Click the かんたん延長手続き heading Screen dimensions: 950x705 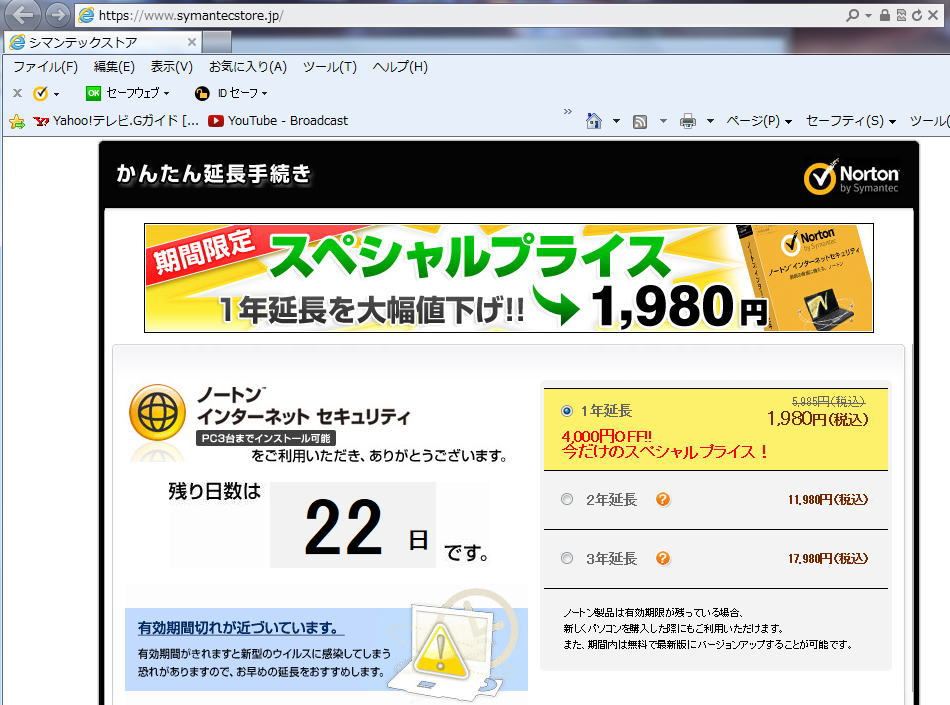point(213,174)
